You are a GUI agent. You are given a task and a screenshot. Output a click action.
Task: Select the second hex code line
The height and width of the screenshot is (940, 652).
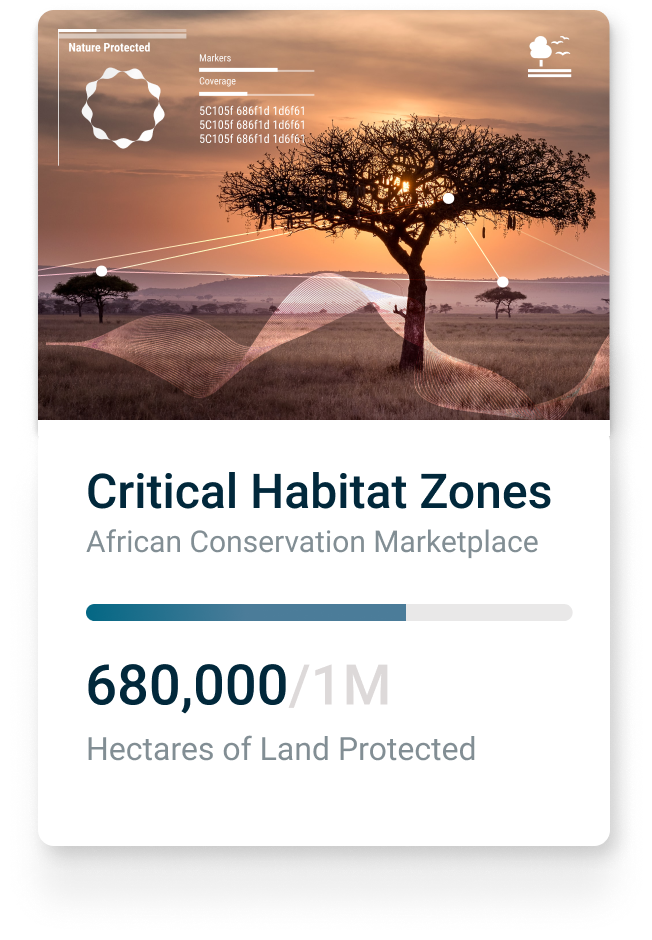[252, 124]
